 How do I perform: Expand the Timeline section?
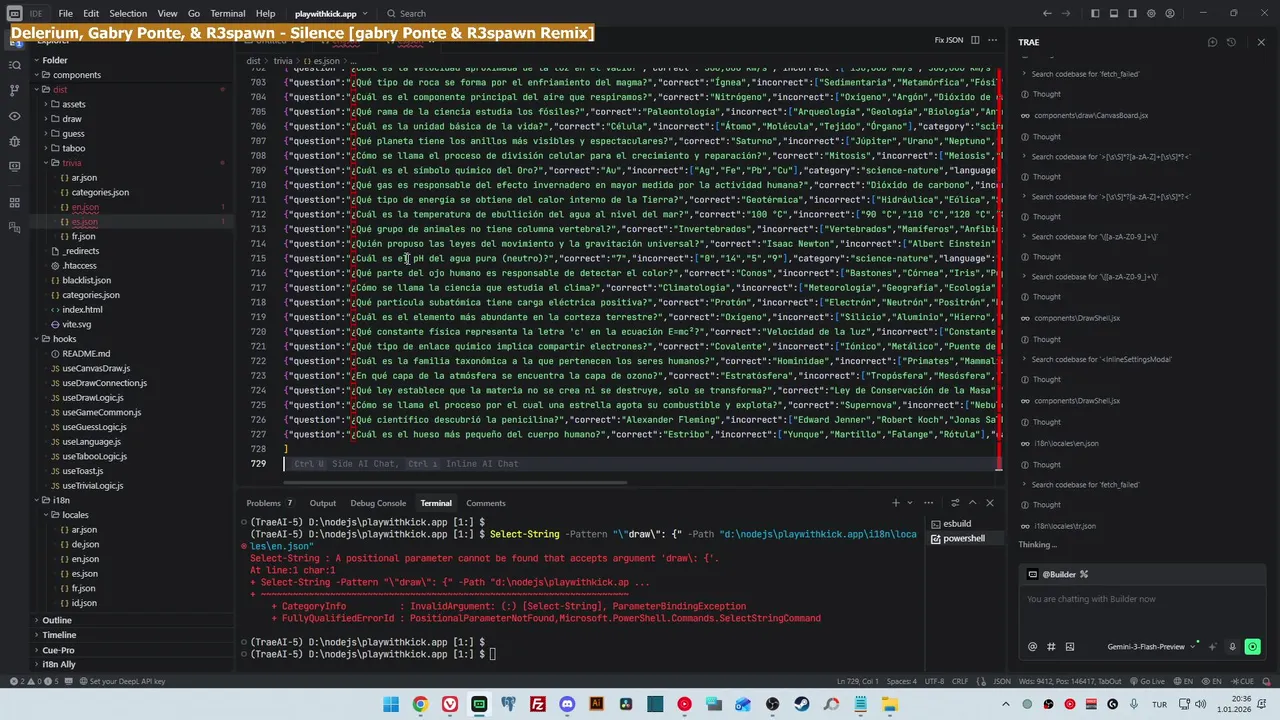pos(59,635)
